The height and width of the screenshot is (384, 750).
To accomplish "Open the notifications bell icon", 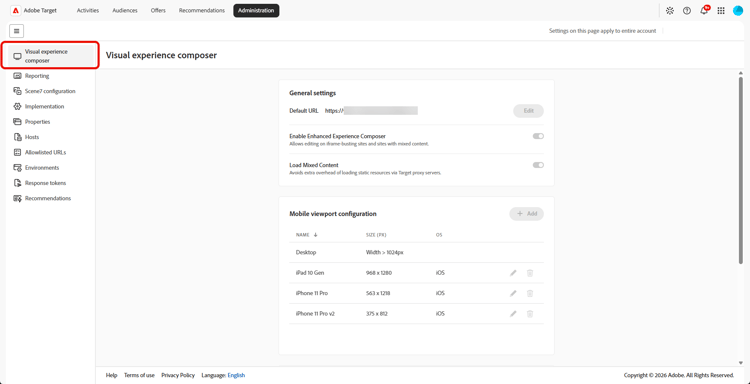I will (704, 11).
